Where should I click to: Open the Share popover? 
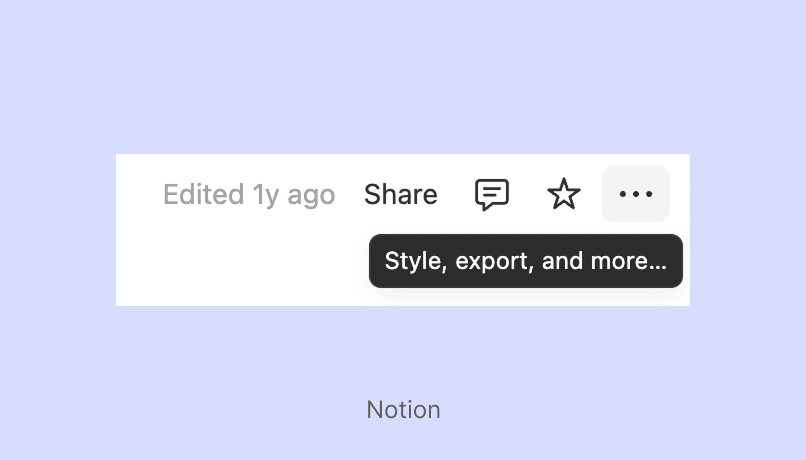400,194
